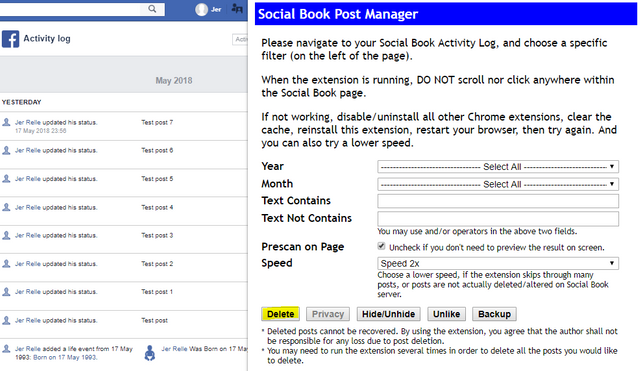
Task: Open the Month dropdown
Action: (x=498, y=184)
